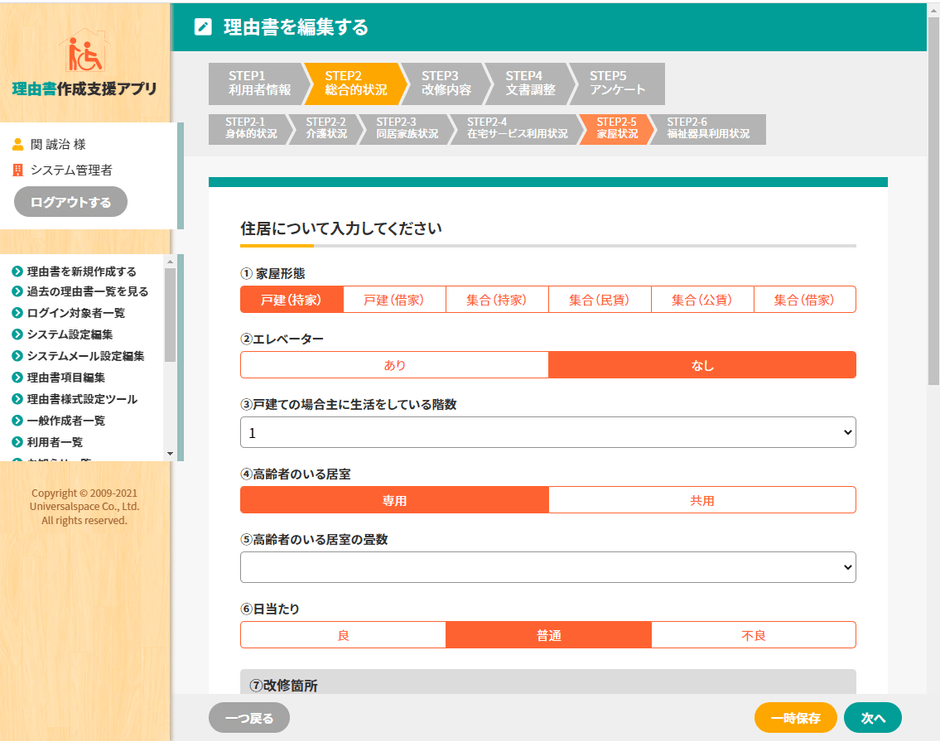Image resolution: width=940 pixels, height=741 pixels.
Task: Click the wheelchair app logo icon
Action: 85,54
